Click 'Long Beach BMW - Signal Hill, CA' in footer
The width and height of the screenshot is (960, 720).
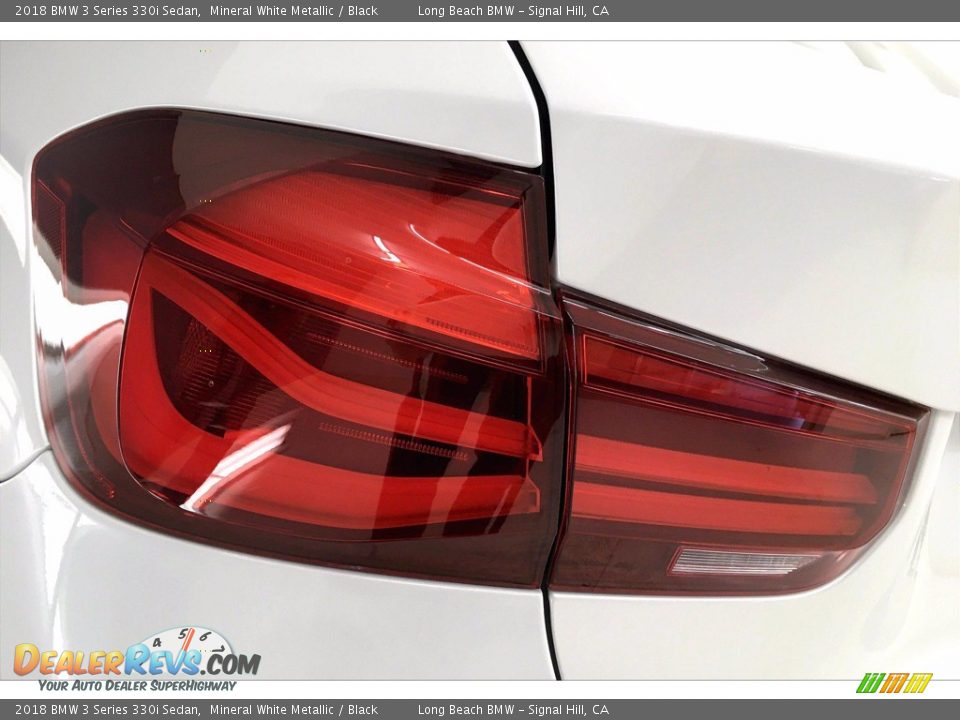click(513, 710)
